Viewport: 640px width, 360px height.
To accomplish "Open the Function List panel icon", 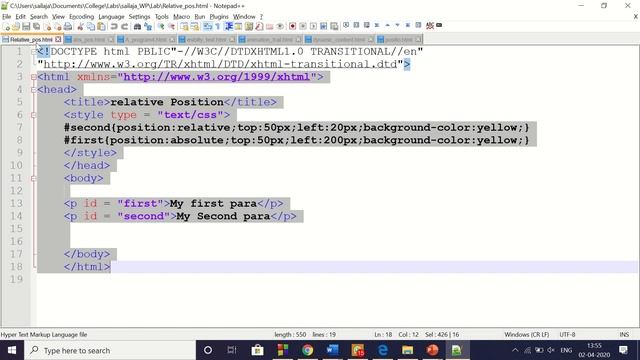I will pyautogui.click(x=259, y=27).
